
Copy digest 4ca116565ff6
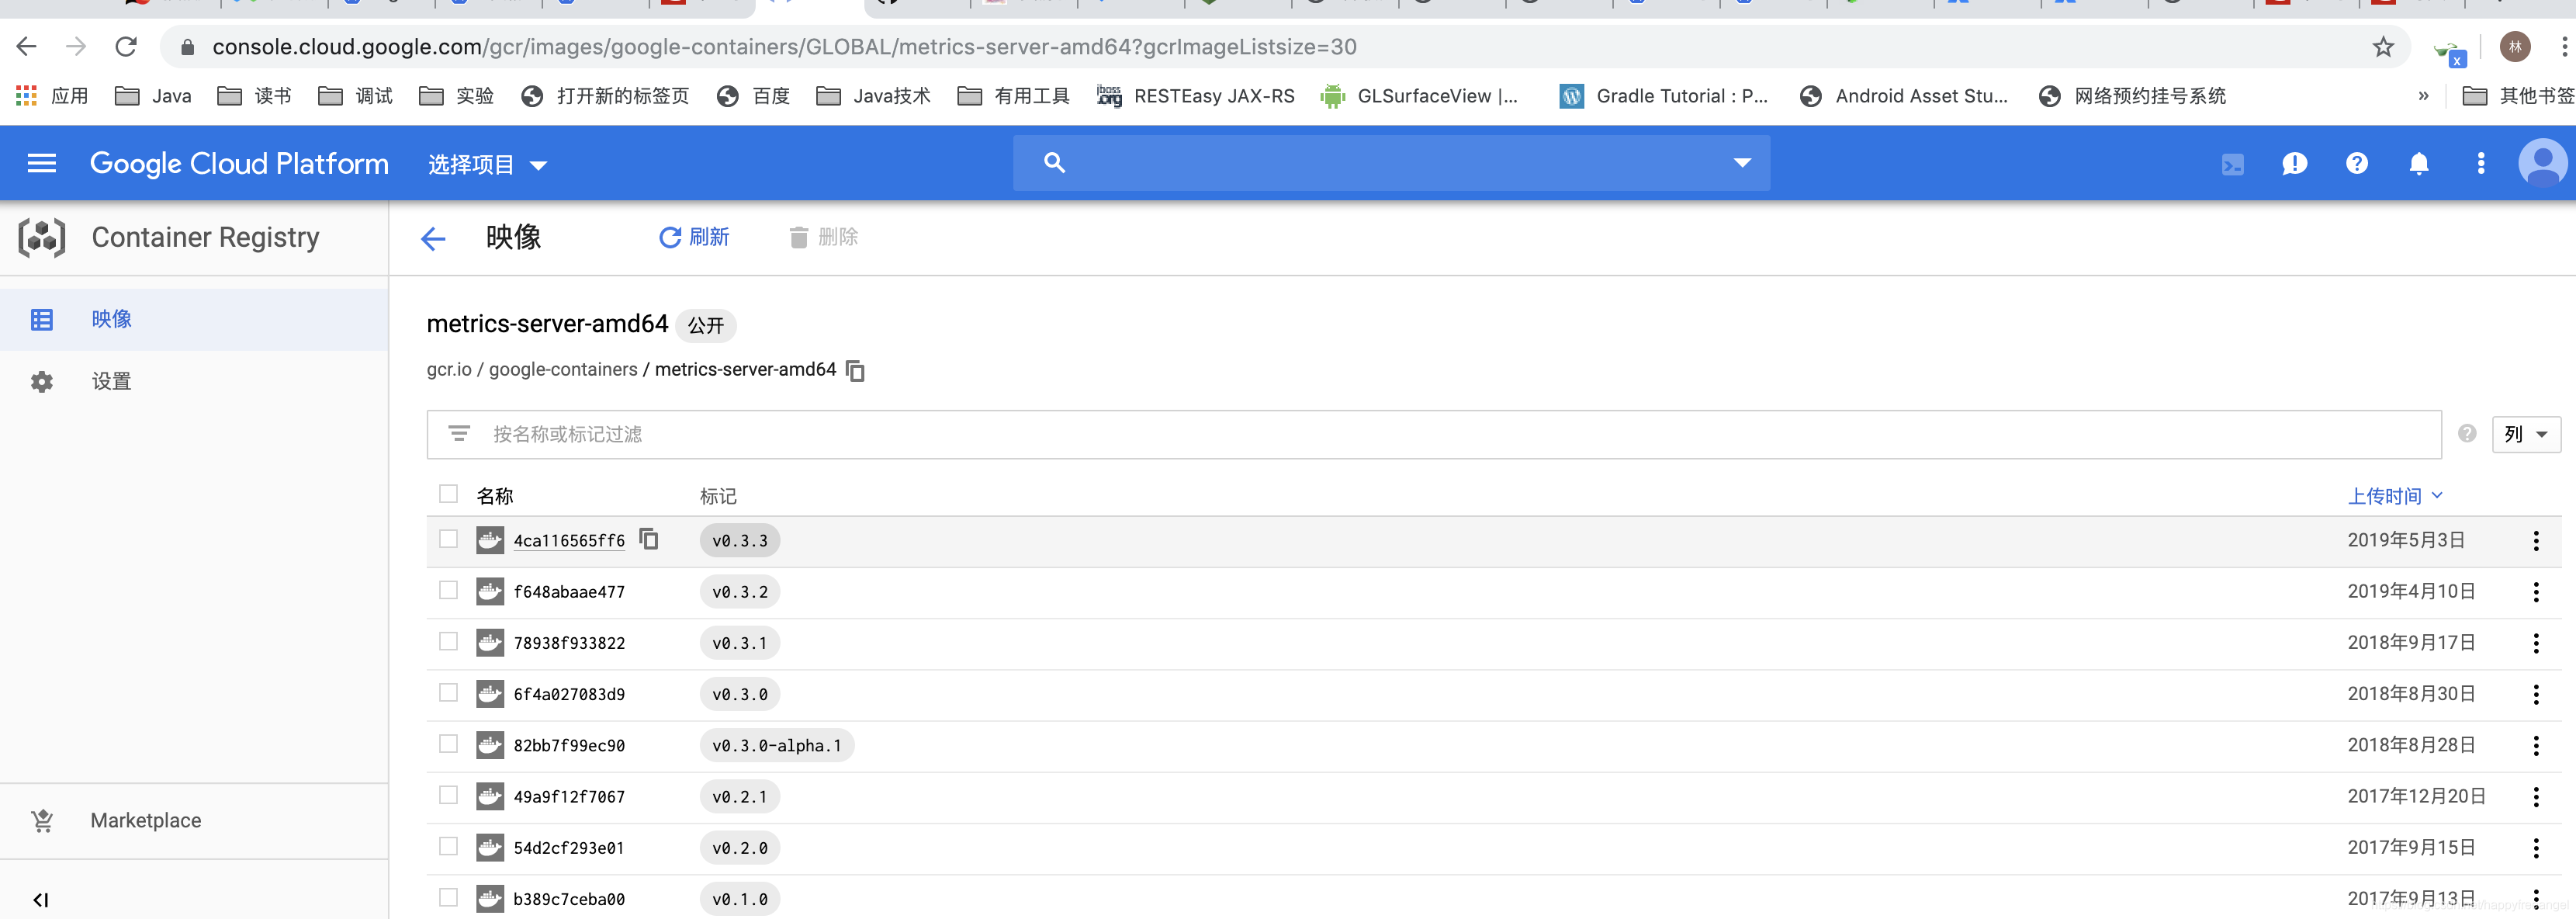click(649, 539)
